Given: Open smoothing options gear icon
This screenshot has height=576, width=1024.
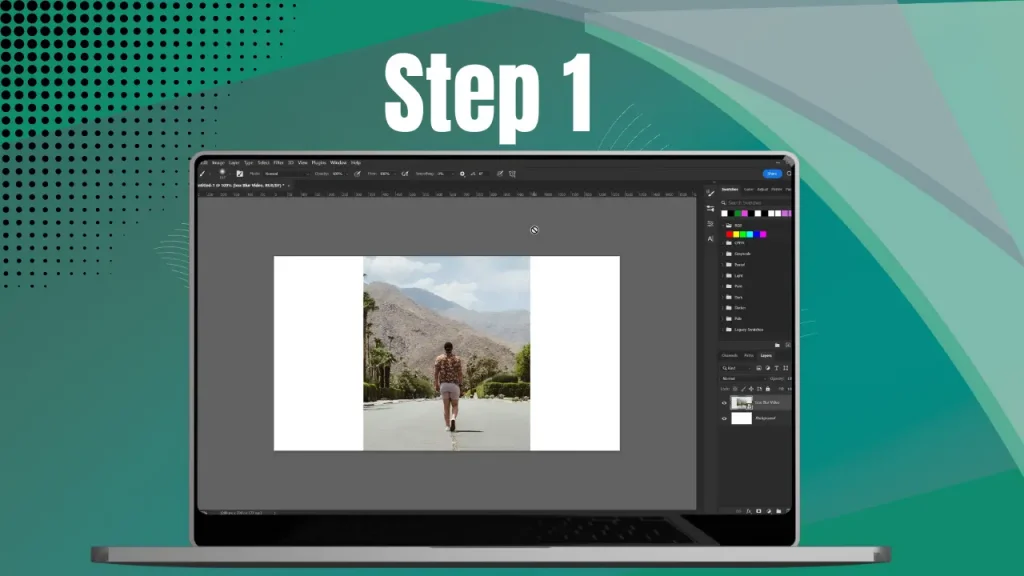Looking at the screenshot, I should click(x=462, y=174).
